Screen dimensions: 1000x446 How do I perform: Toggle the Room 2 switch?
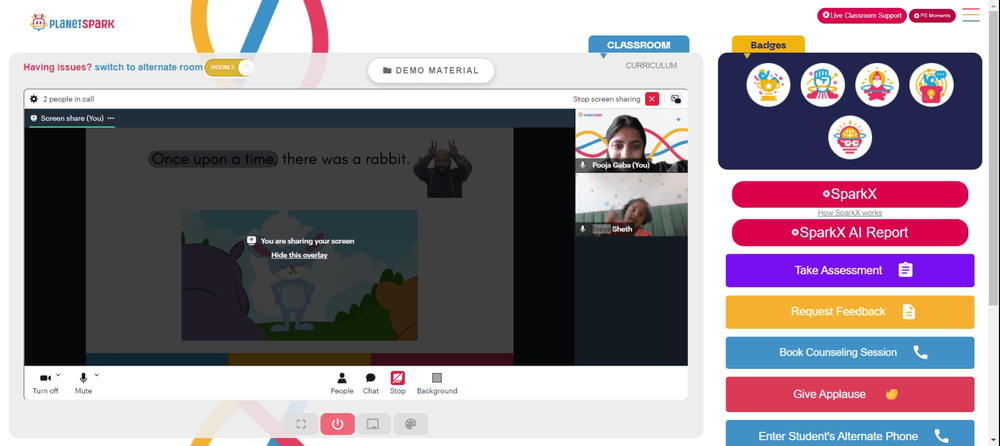(x=230, y=67)
